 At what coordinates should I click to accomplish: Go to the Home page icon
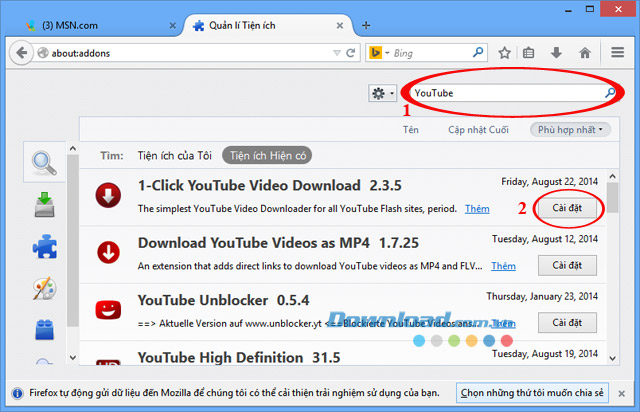[585, 52]
